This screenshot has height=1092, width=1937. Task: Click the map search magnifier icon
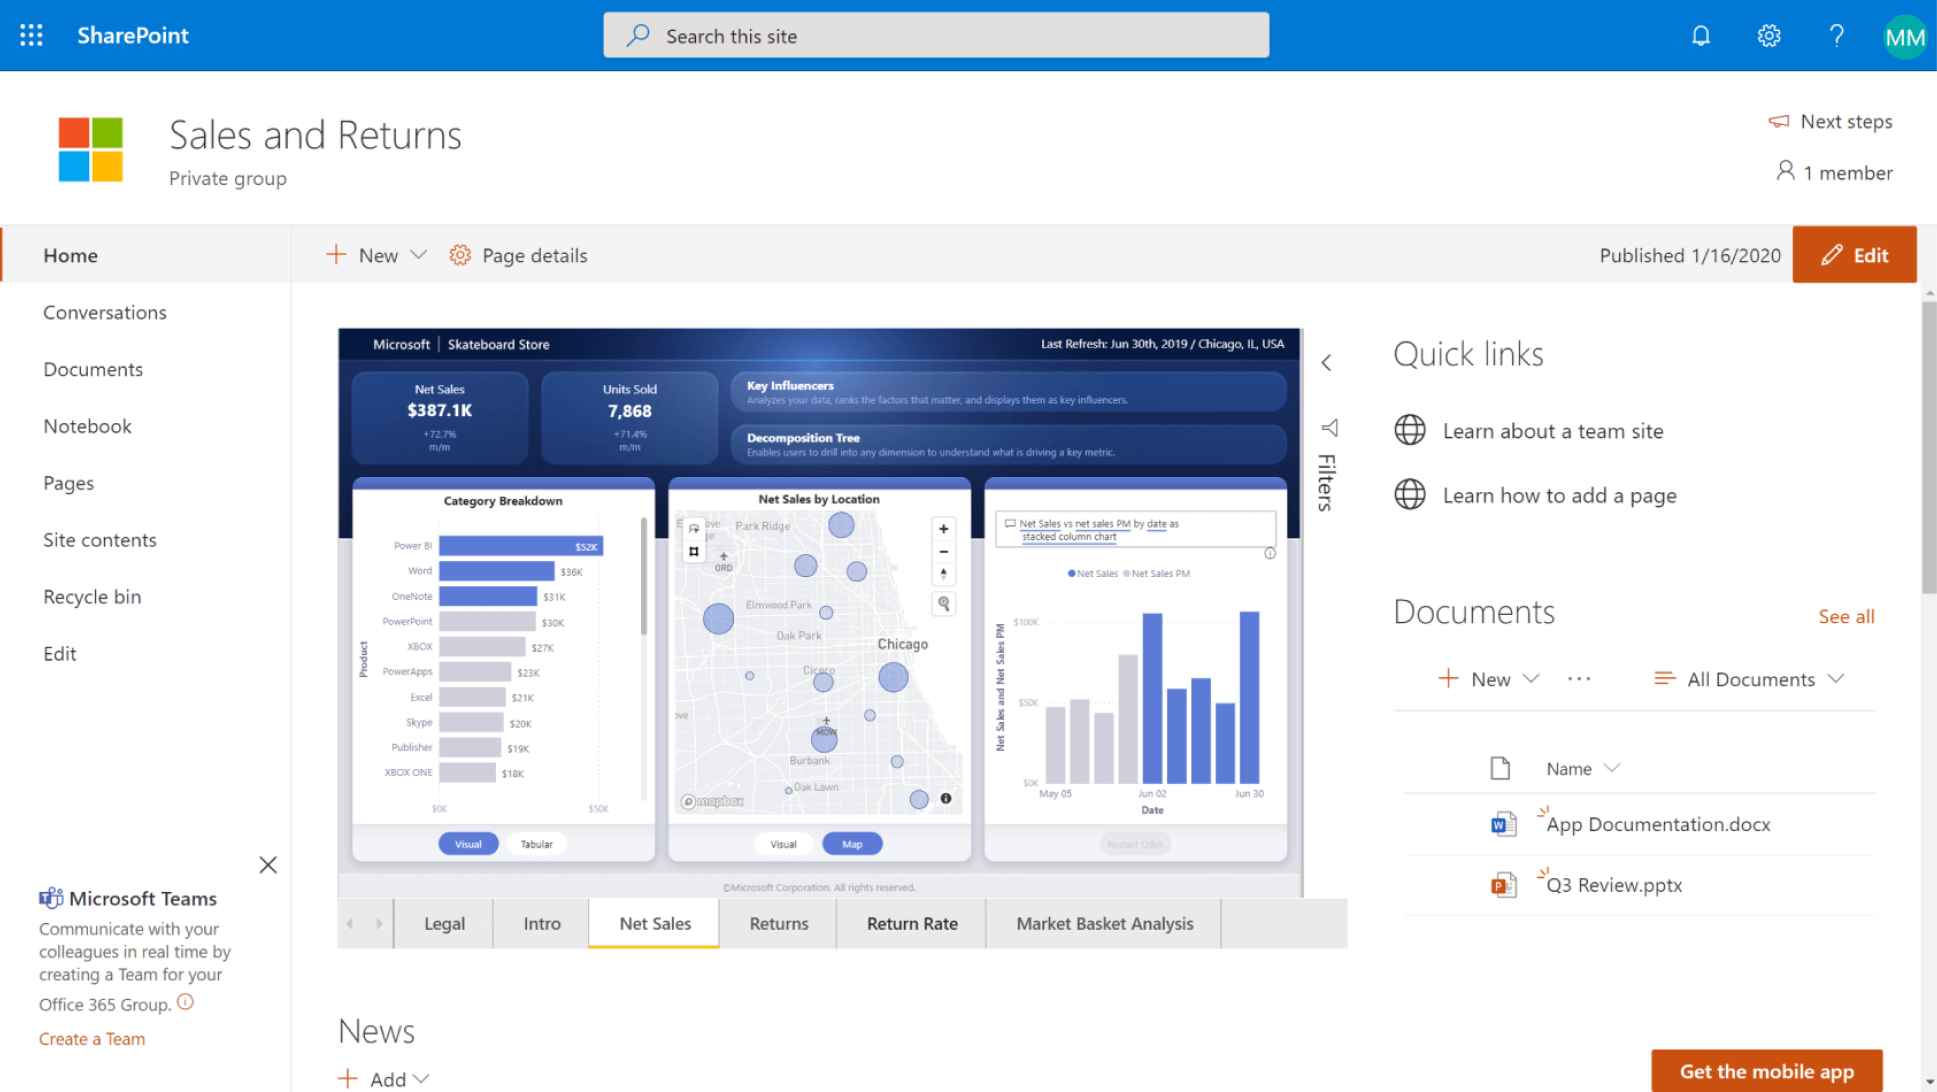coord(943,603)
